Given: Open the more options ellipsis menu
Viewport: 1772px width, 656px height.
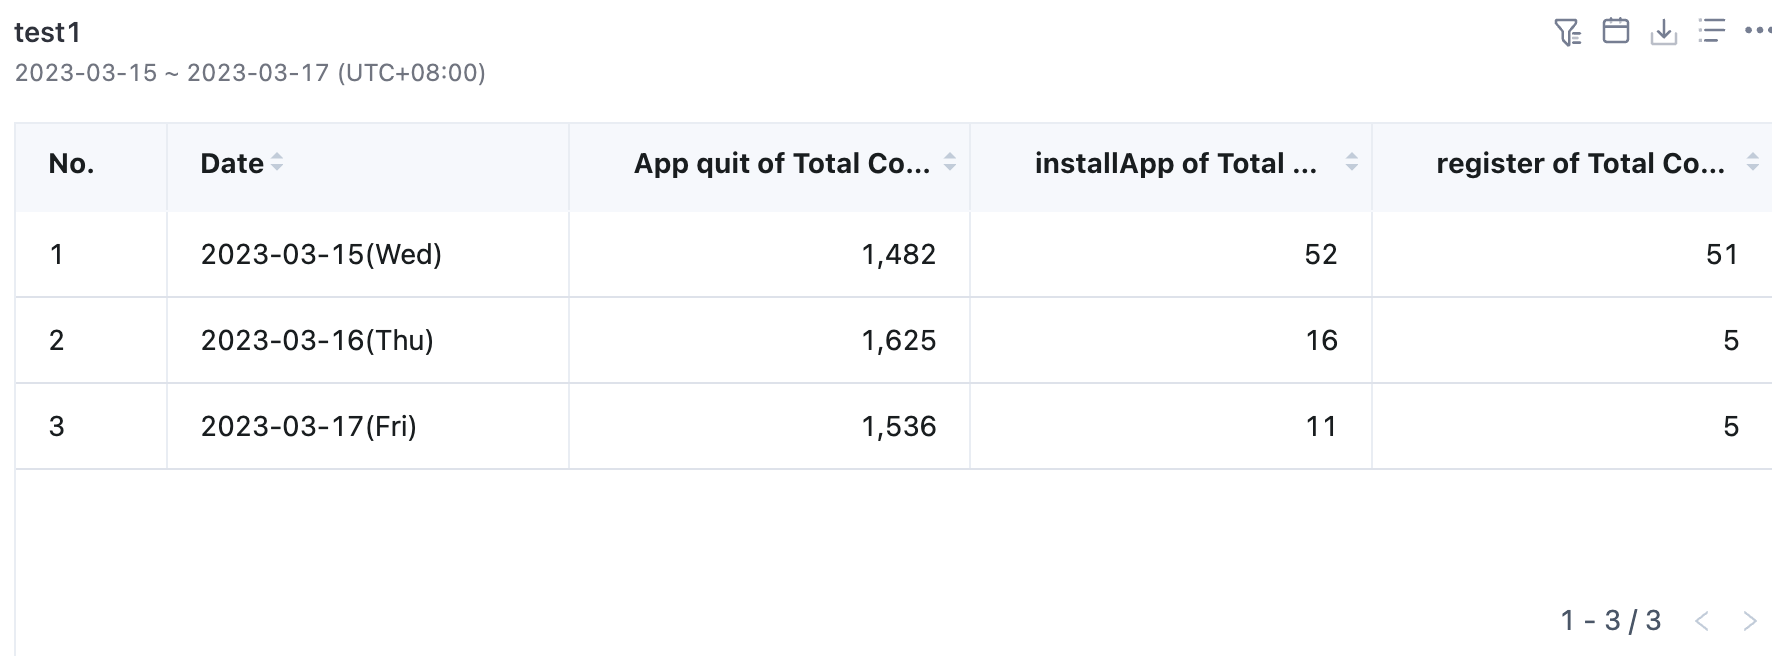Looking at the screenshot, I should coord(1757,31).
